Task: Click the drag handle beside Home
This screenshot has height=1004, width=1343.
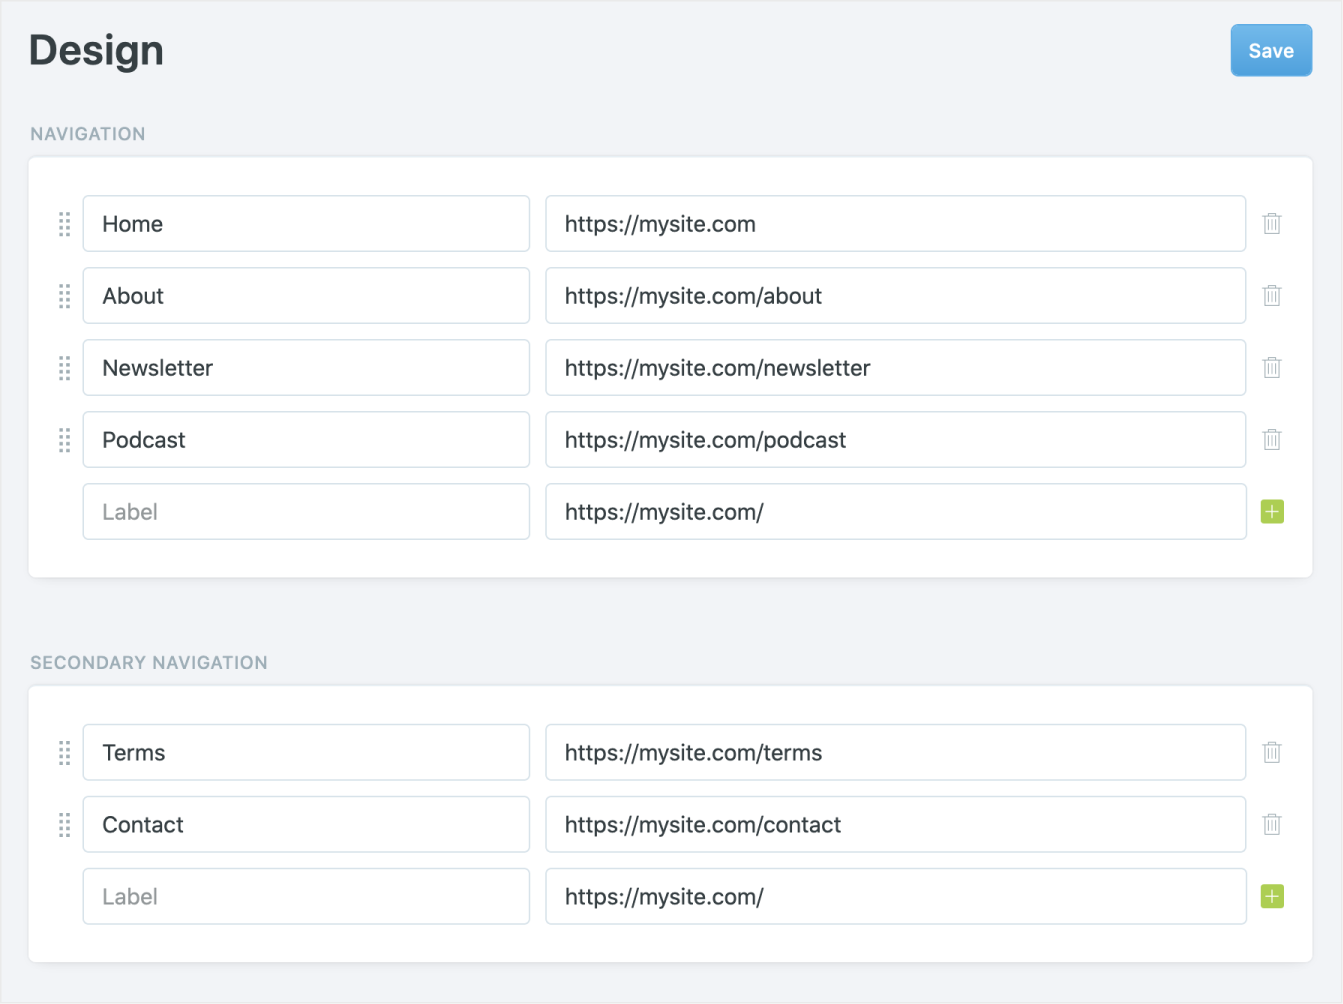Action: point(64,224)
